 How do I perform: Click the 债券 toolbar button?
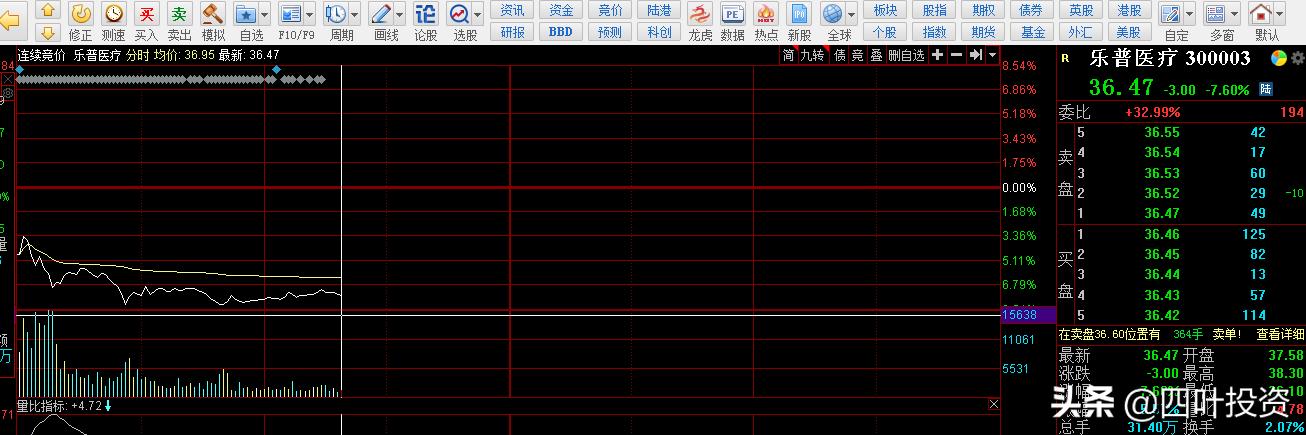(x=1032, y=10)
